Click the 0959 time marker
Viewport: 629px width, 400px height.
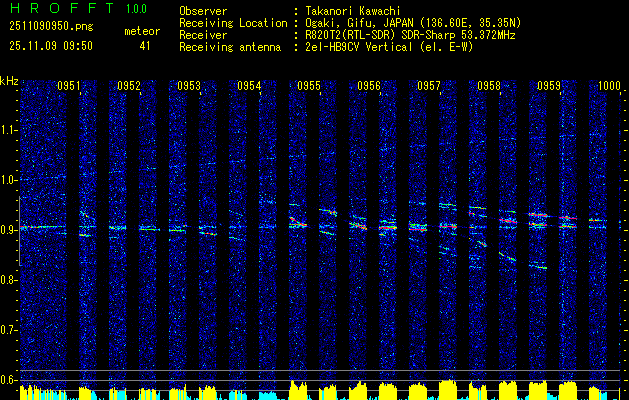pyautogui.click(x=549, y=86)
